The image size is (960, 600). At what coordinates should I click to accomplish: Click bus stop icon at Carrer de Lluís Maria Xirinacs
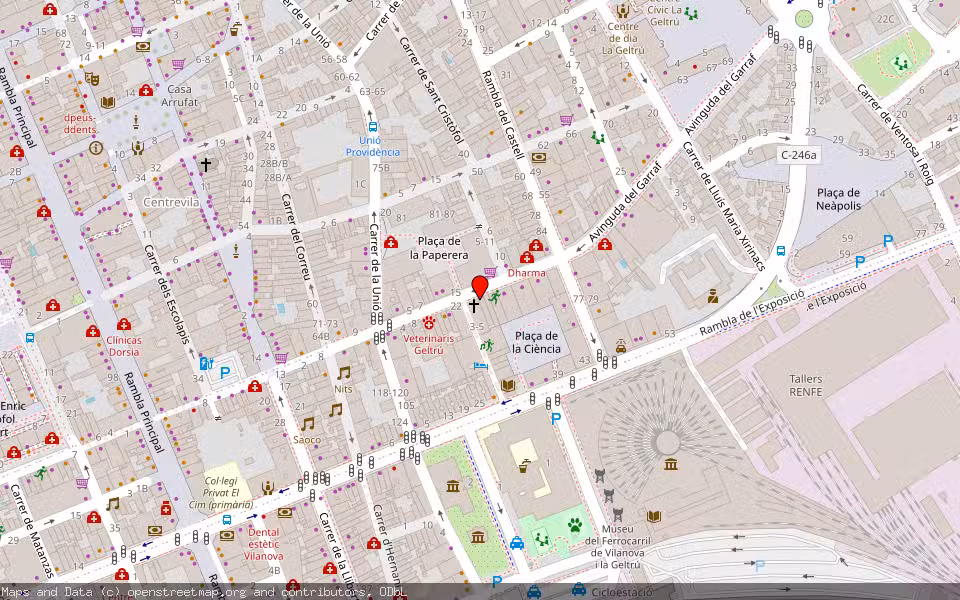781,250
